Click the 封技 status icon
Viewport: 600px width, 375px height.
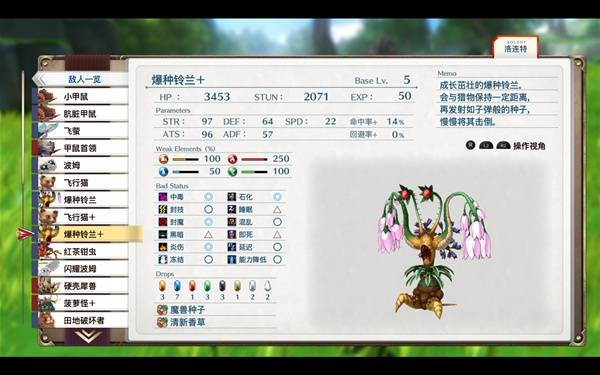(x=163, y=209)
